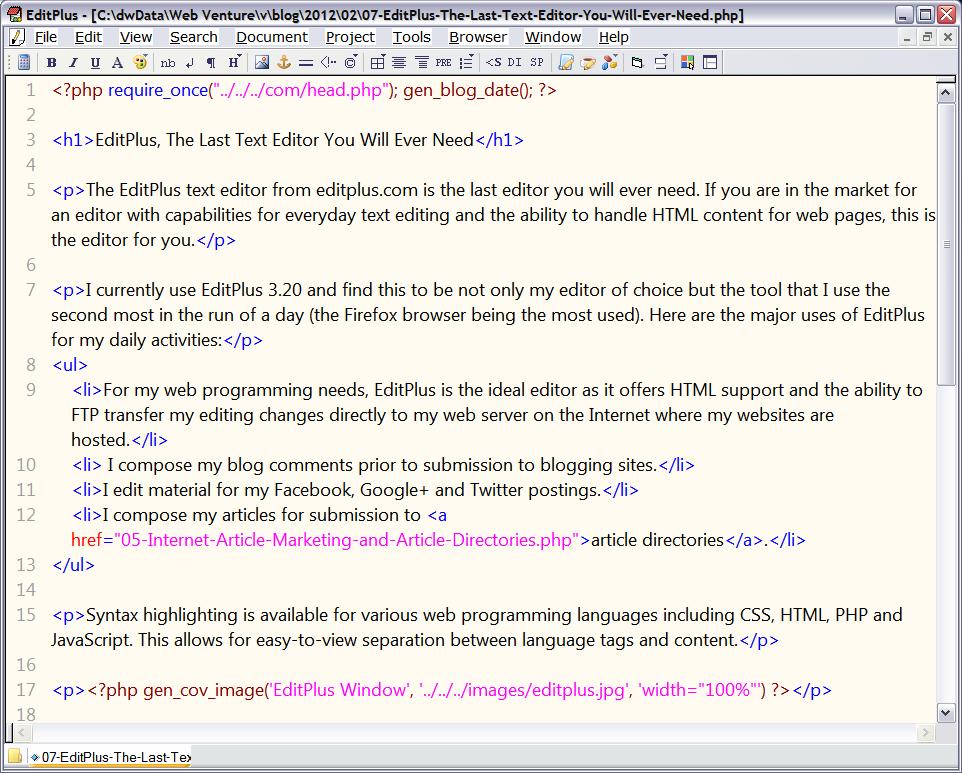Viewport: 962px width, 773px height.
Task: Insert paragraph tag with pilcrow icon
Action: tap(211, 63)
